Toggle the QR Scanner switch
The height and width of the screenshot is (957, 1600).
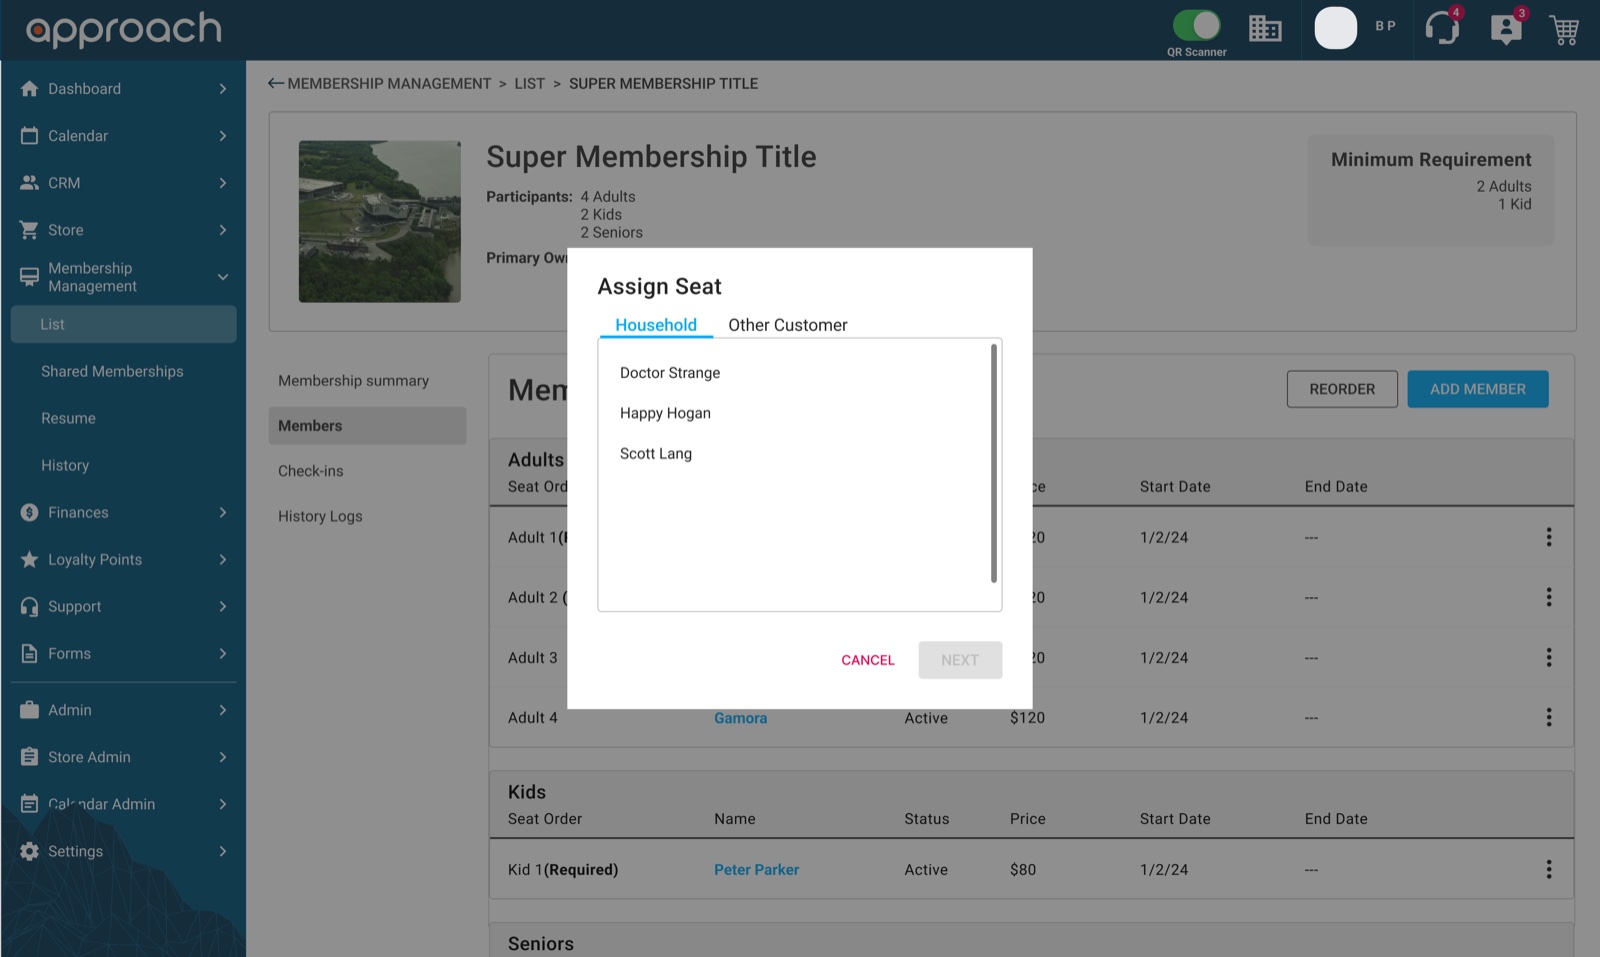1196,25
